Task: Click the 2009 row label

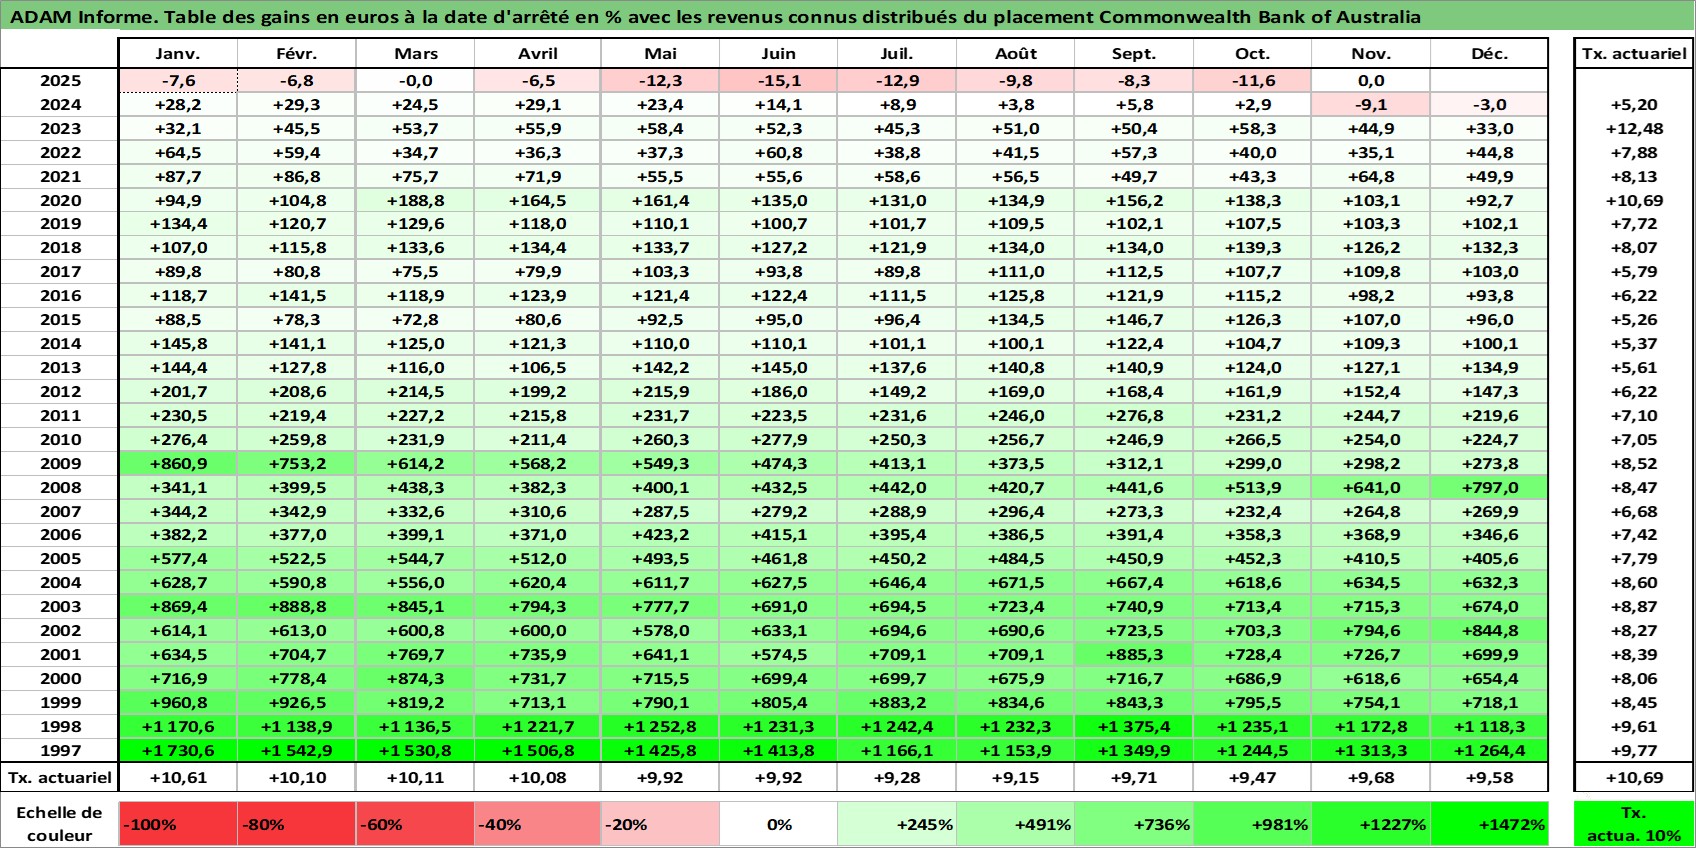Action: [60, 463]
